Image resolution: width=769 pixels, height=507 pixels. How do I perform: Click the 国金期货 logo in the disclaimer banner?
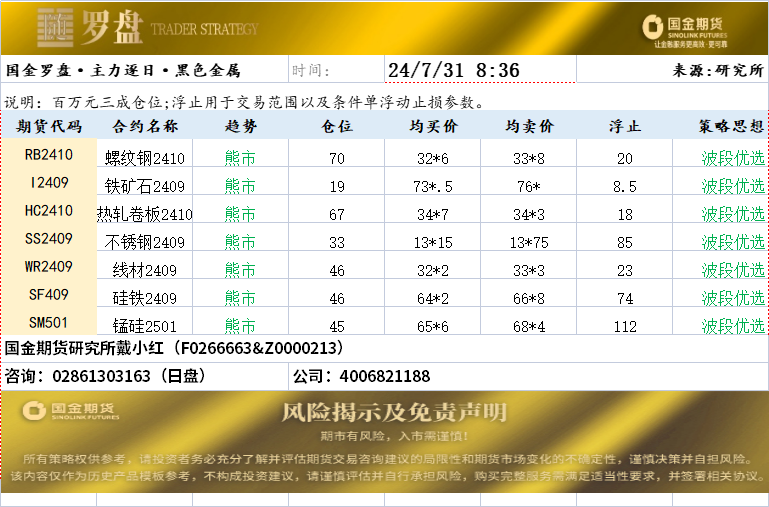(71, 410)
